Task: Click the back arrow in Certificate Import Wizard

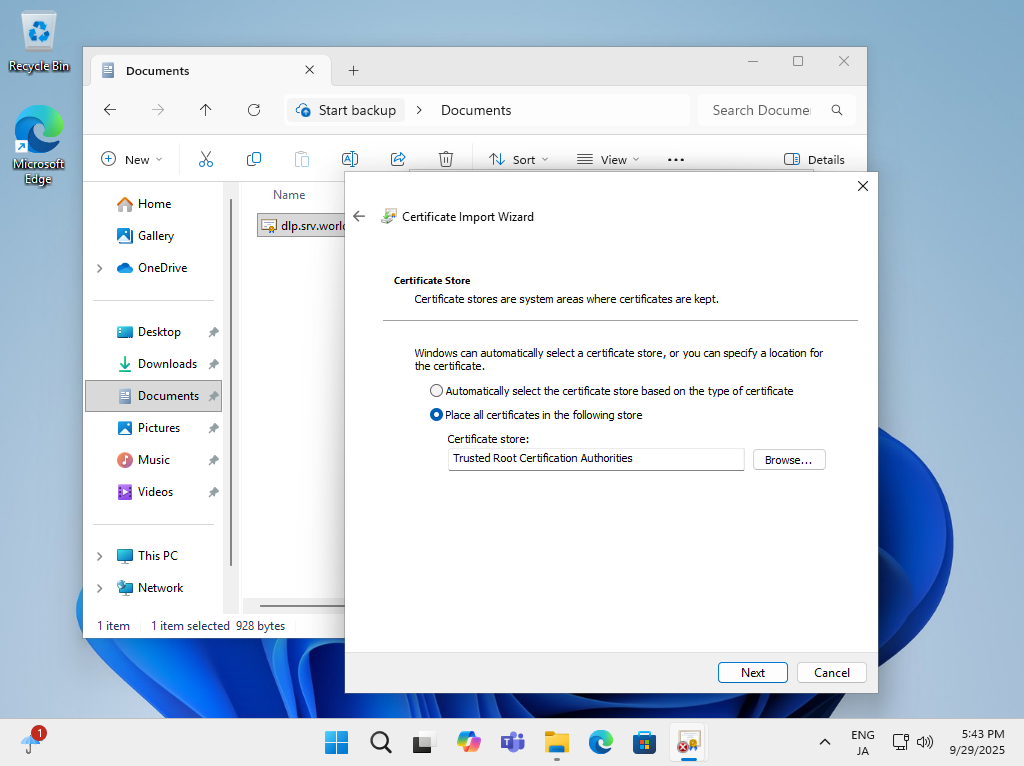Action: pyautogui.click(x=359, y=216)
